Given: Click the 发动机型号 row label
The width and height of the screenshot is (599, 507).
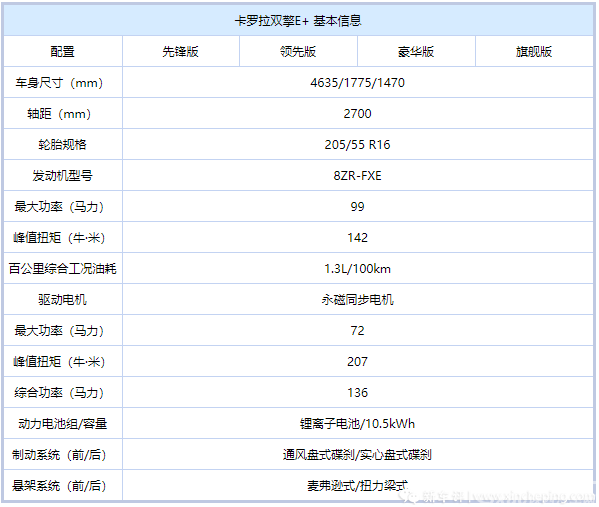Looking at the screenshot, I should coord(63,176).
